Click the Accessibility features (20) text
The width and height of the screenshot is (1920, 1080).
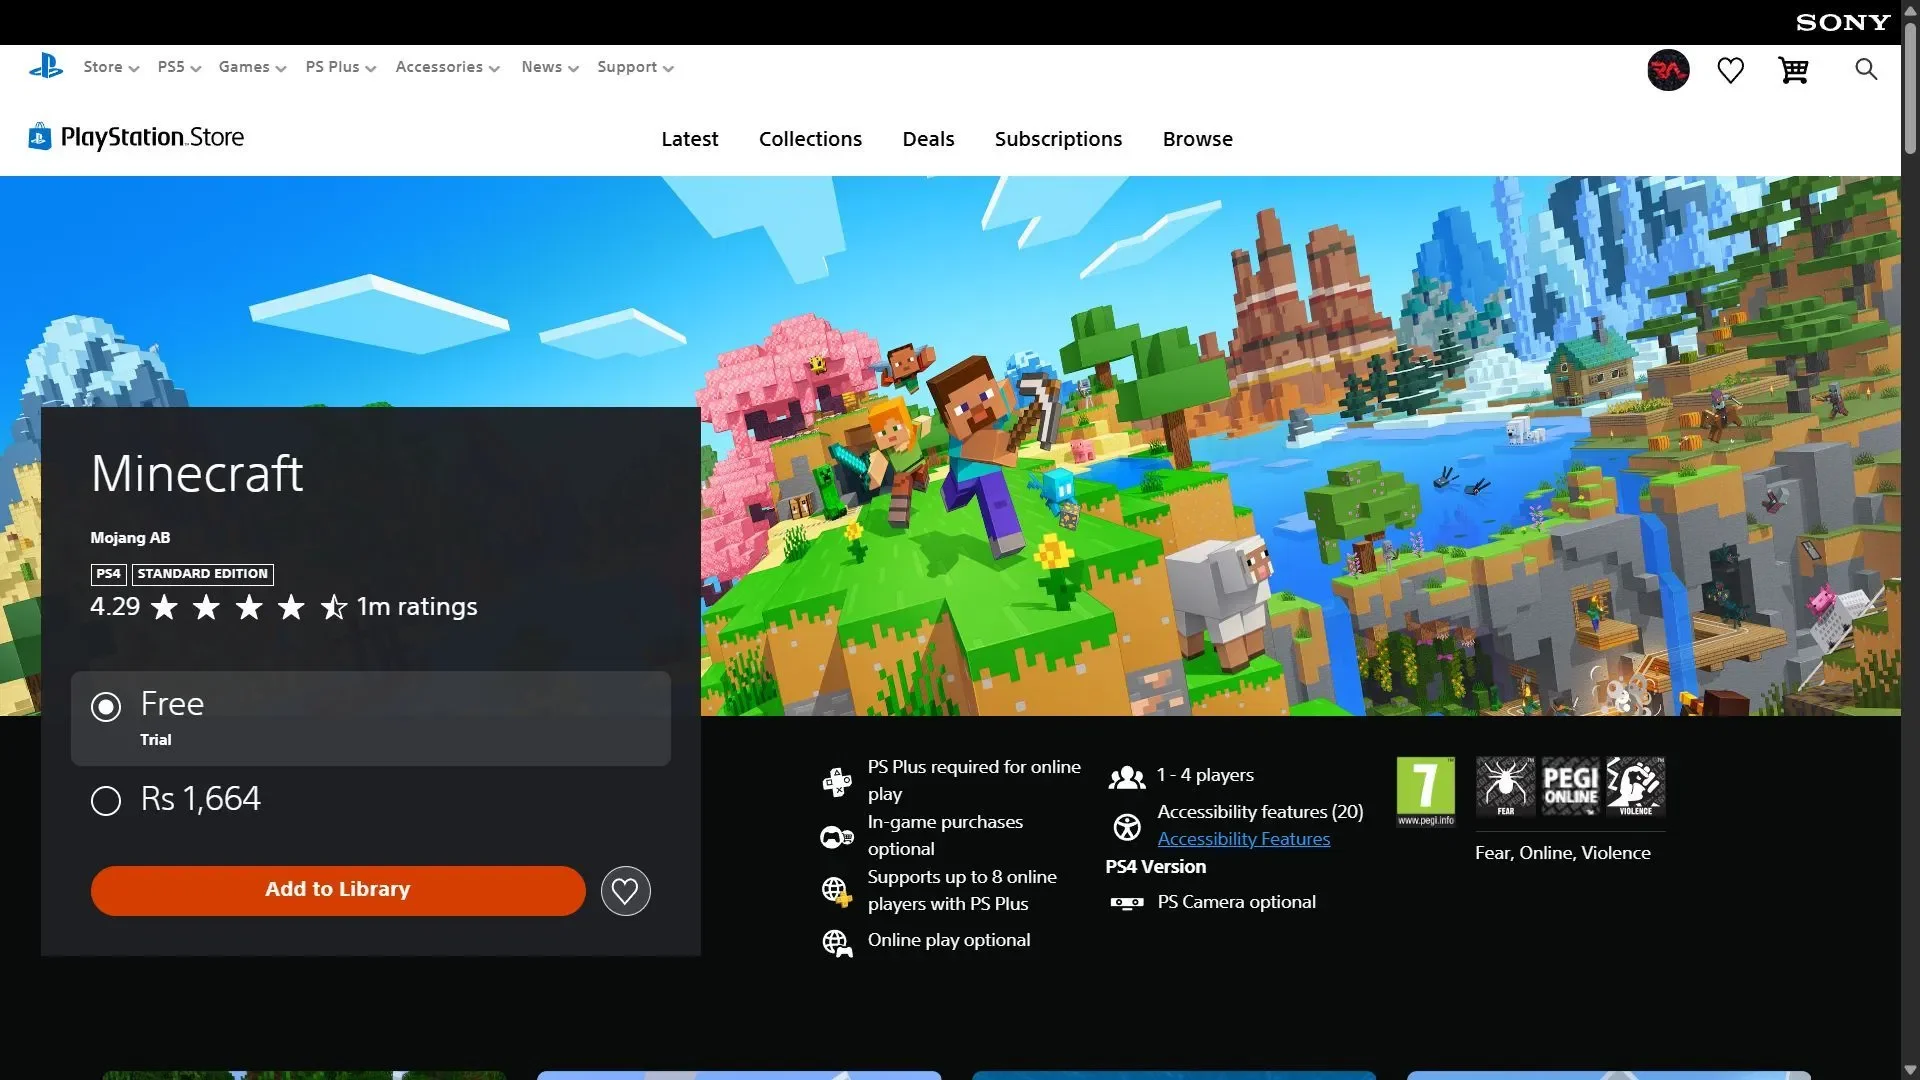(x=1260, y=812)
